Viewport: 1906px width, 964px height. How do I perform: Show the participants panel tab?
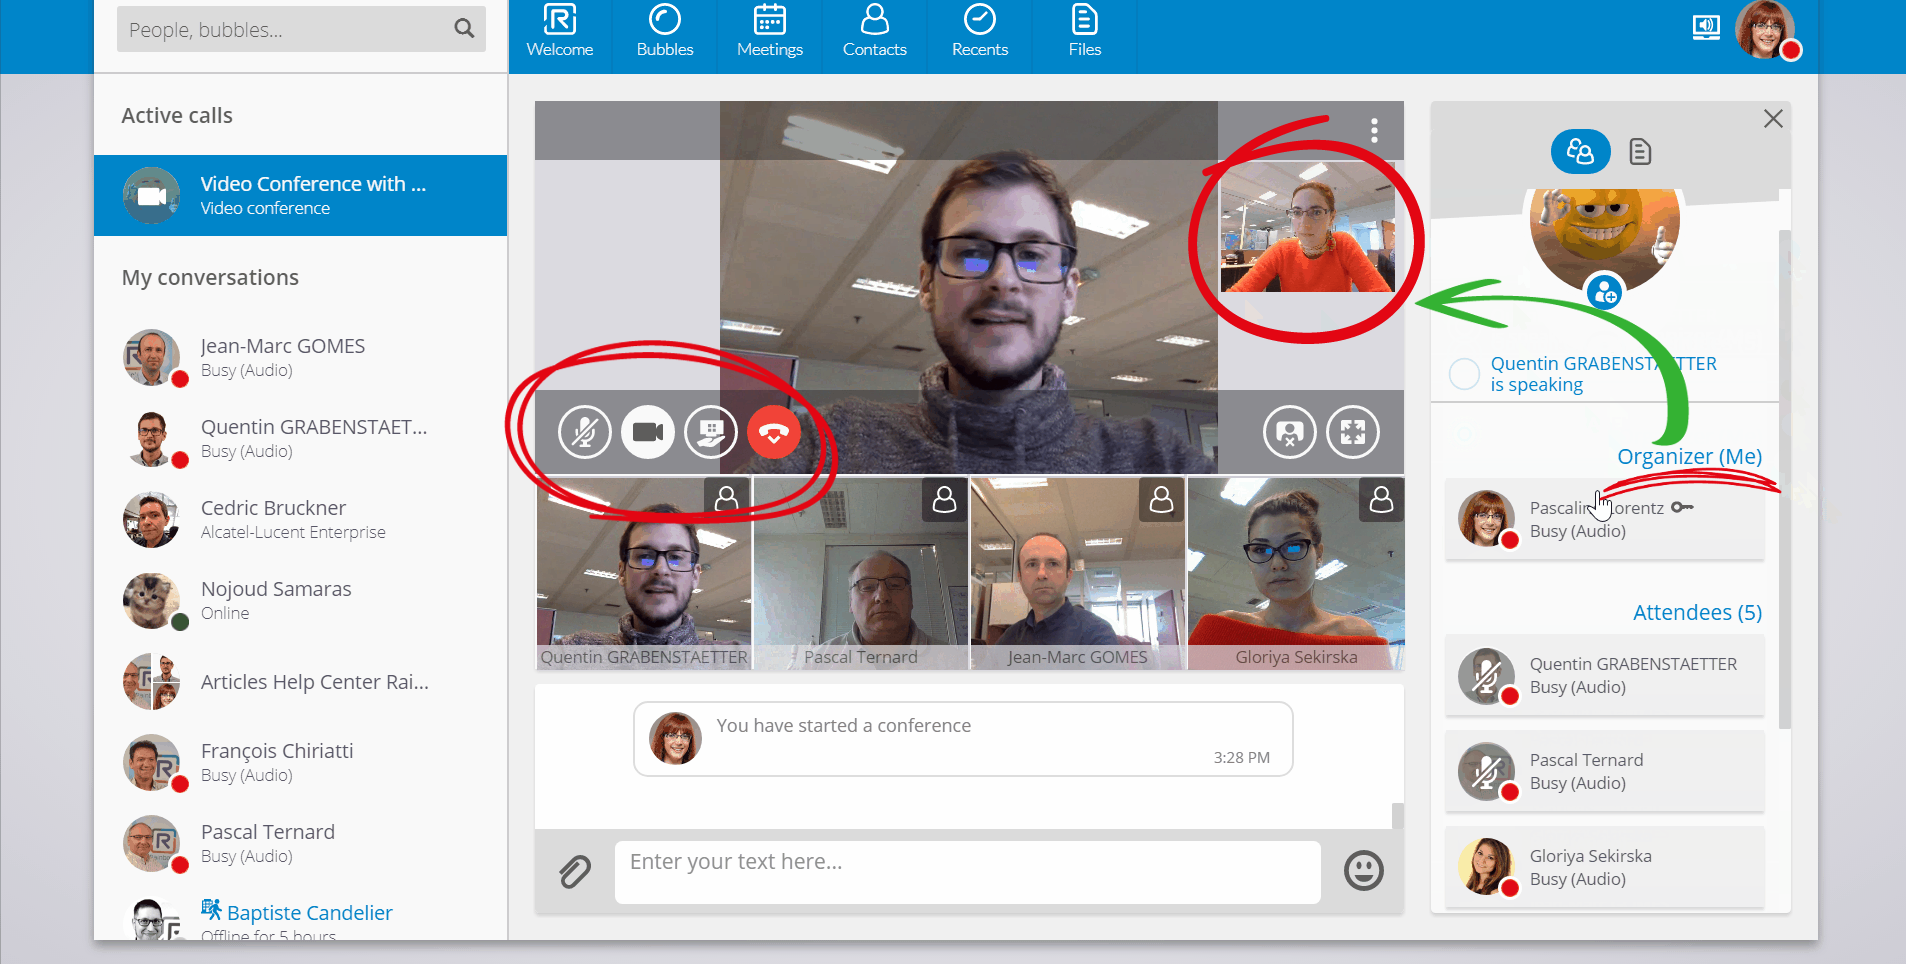[x=1580, y=152]
